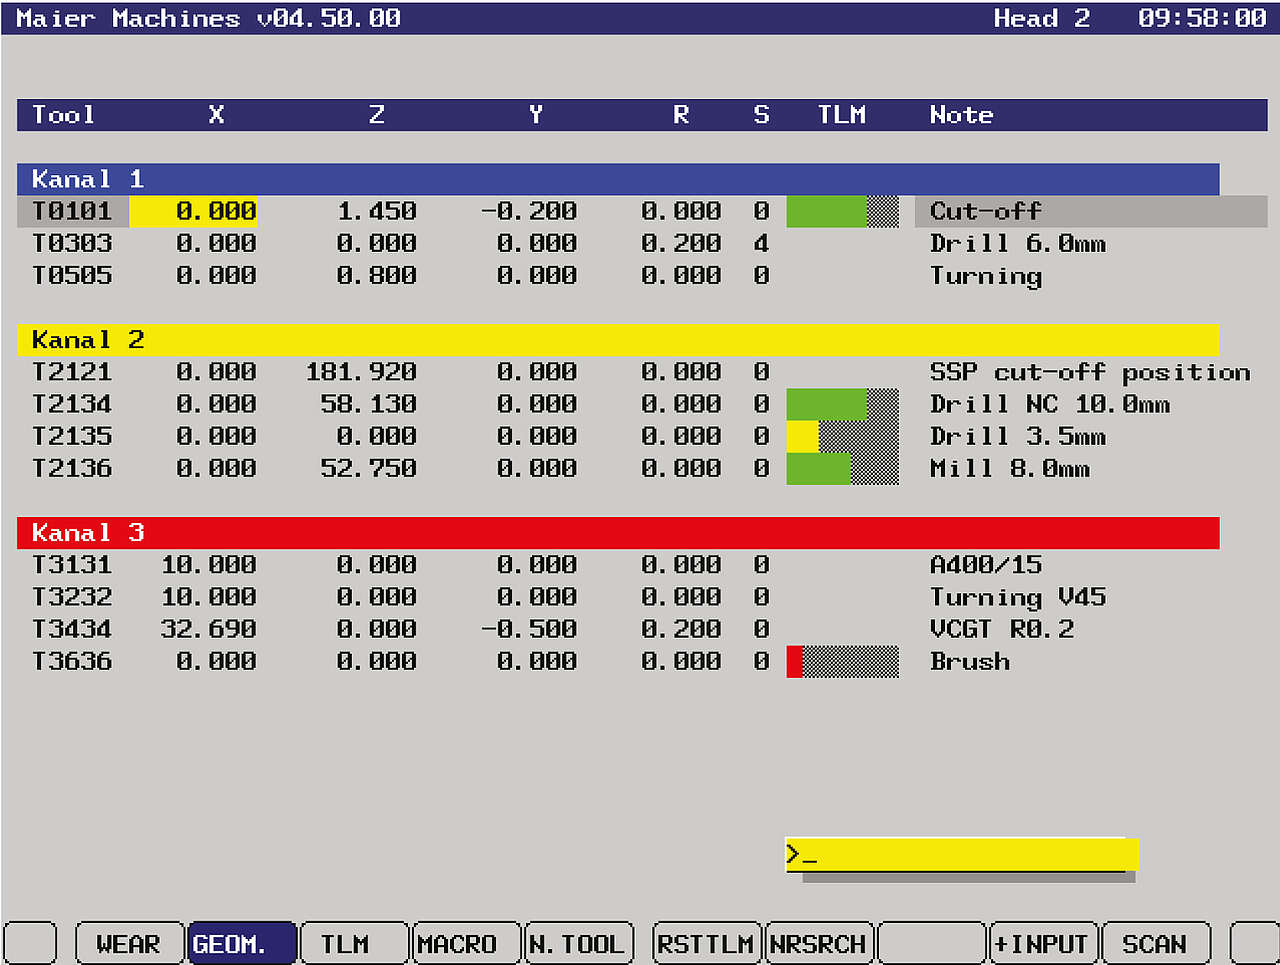This screenshot has width=1280, height=965.
Task: Select the Kanal 2 header bar
Action: pos(617,340)
